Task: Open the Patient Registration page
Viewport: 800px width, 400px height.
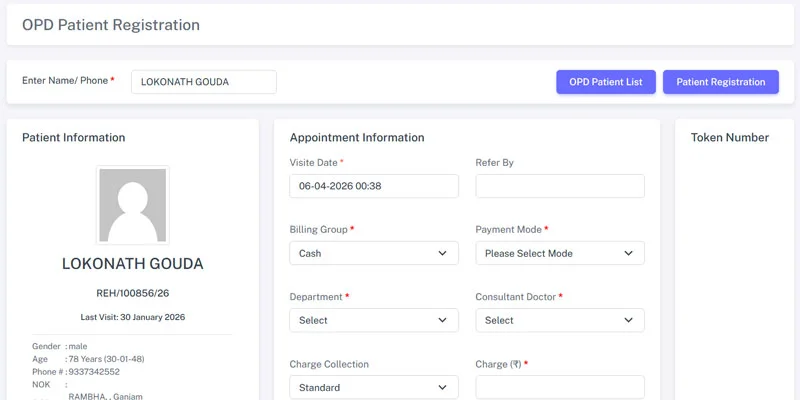Action: tap(720, 82)
